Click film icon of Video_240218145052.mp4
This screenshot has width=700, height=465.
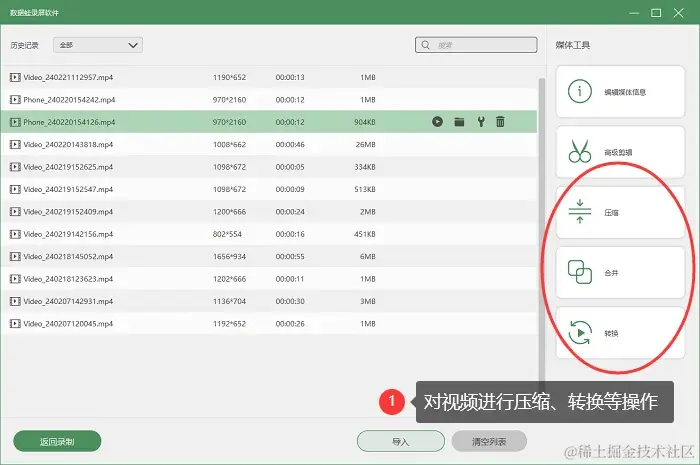pyautogui.click(x=15, y=257)
